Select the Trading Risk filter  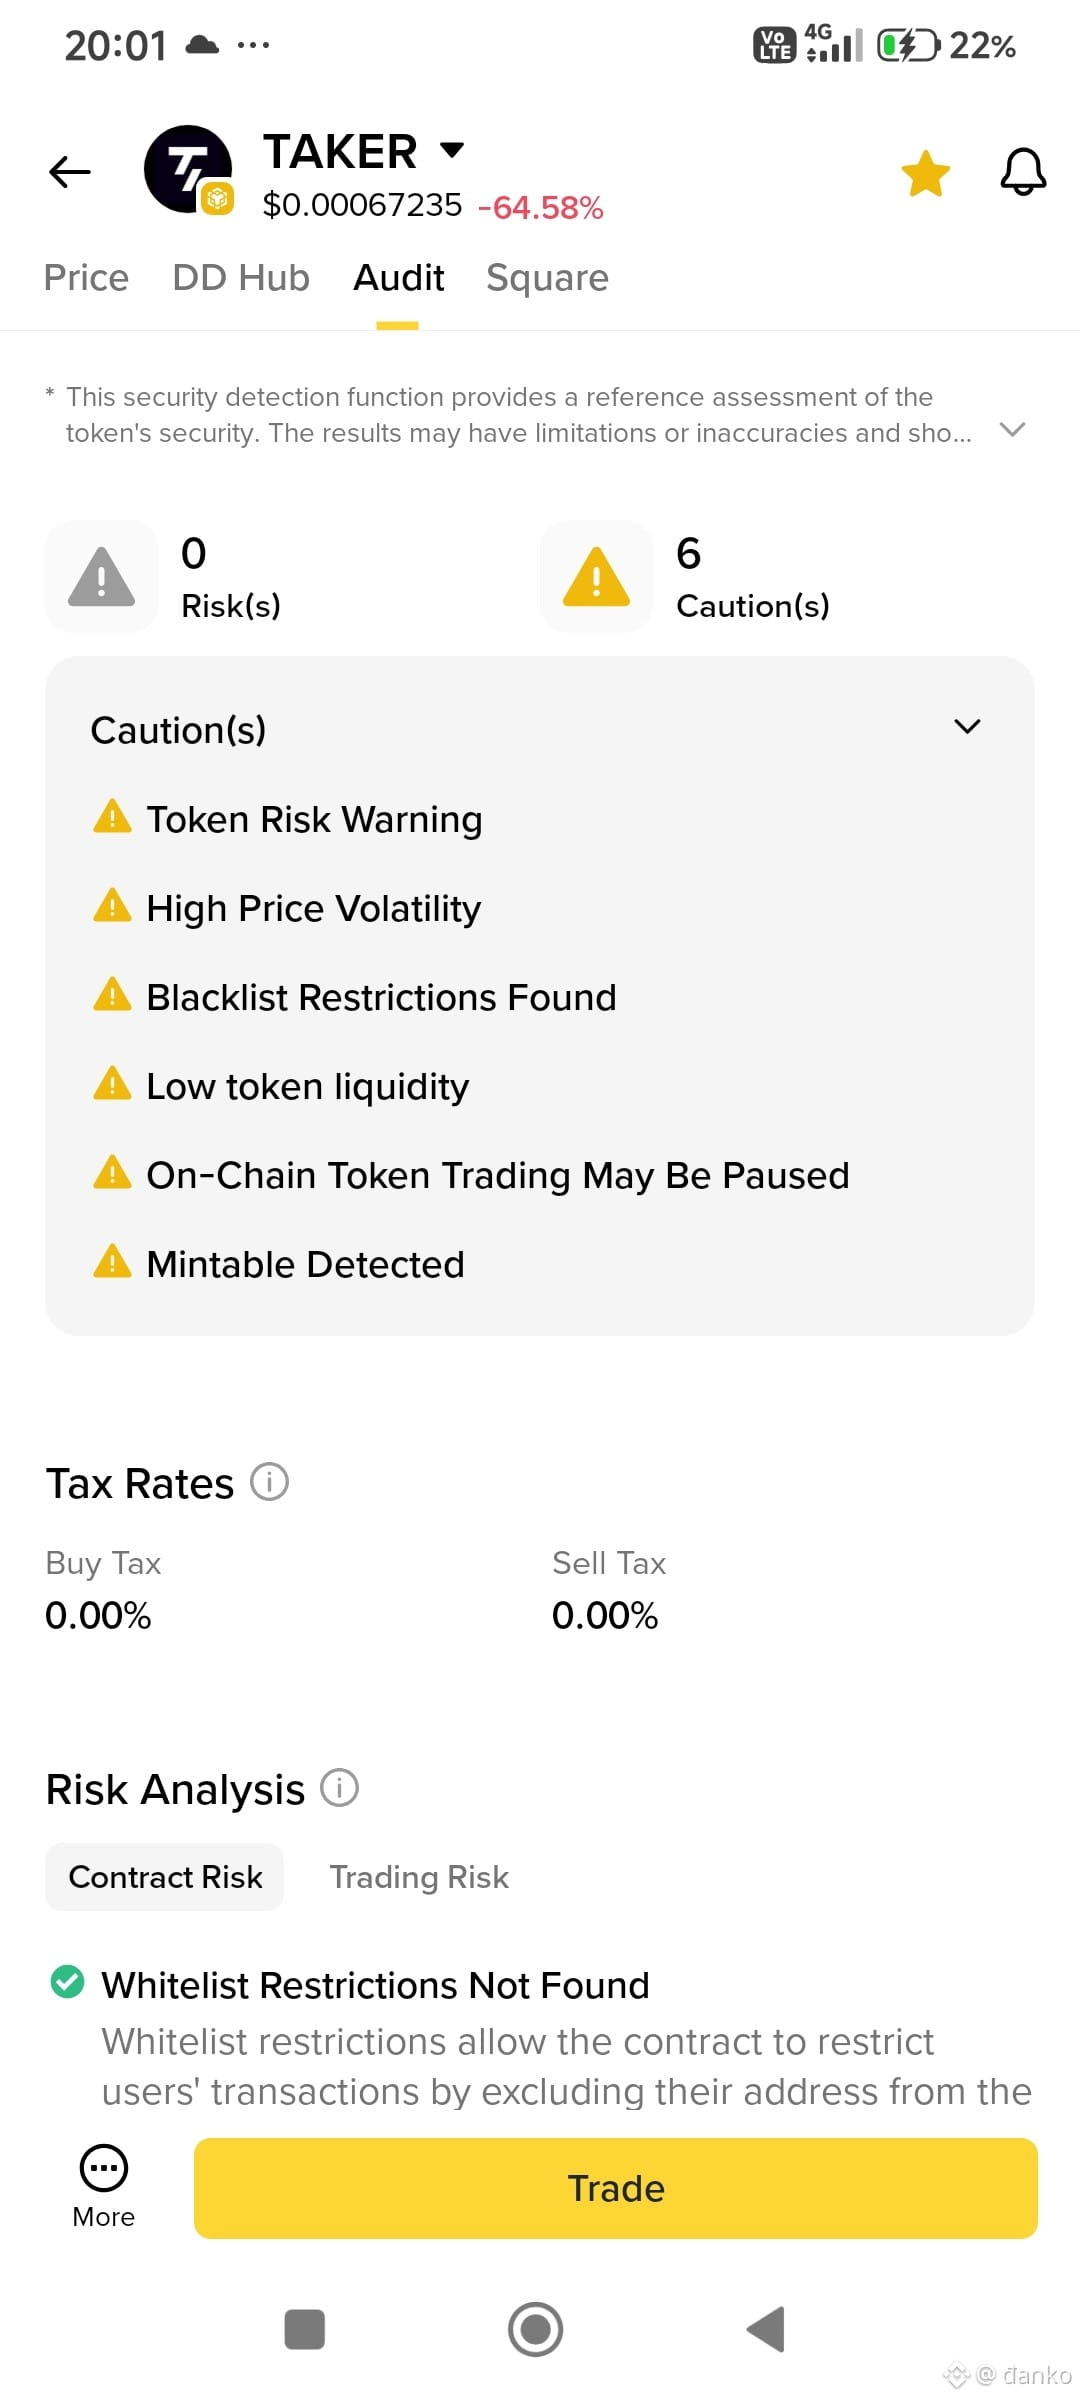click(x=419, y=1877)
